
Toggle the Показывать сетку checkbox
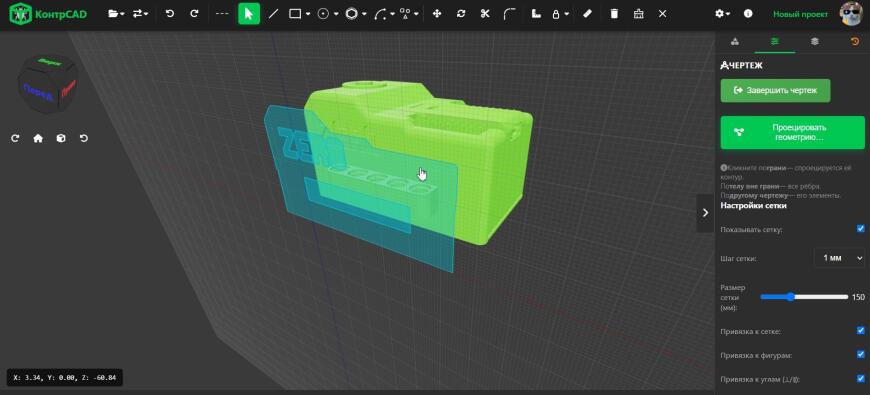coord(861,229)
